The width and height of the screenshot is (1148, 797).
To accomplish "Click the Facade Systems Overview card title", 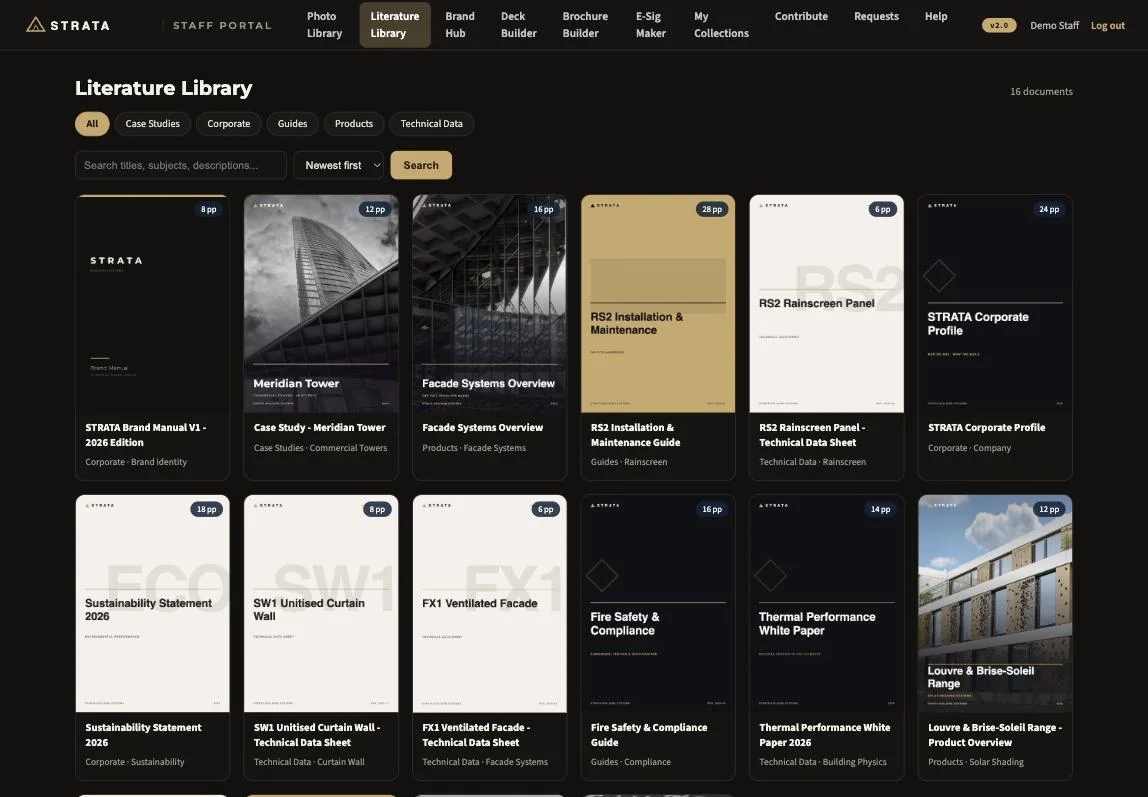I will 482,427.
